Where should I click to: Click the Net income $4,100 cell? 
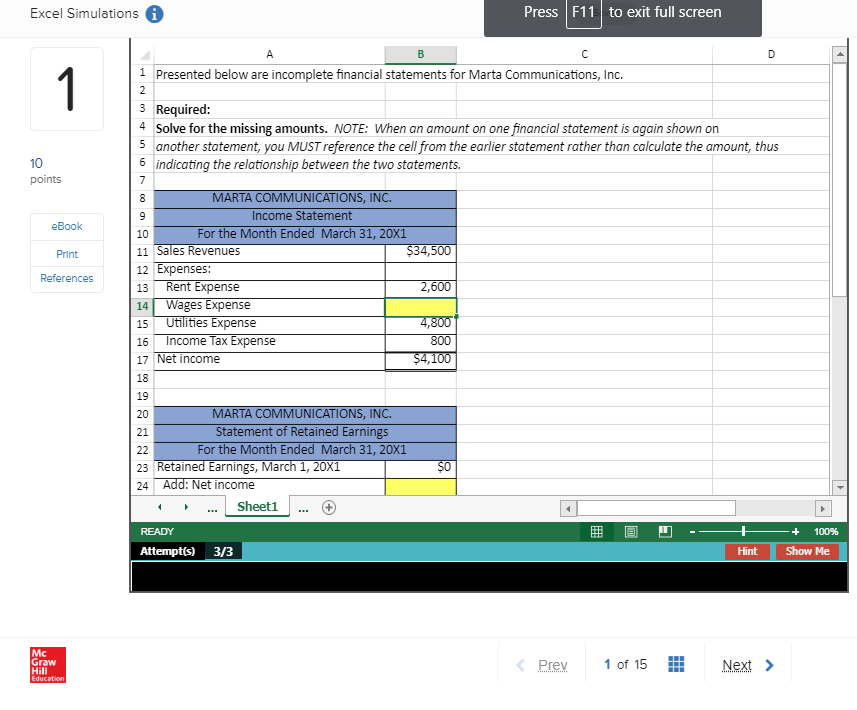(420, 360)
